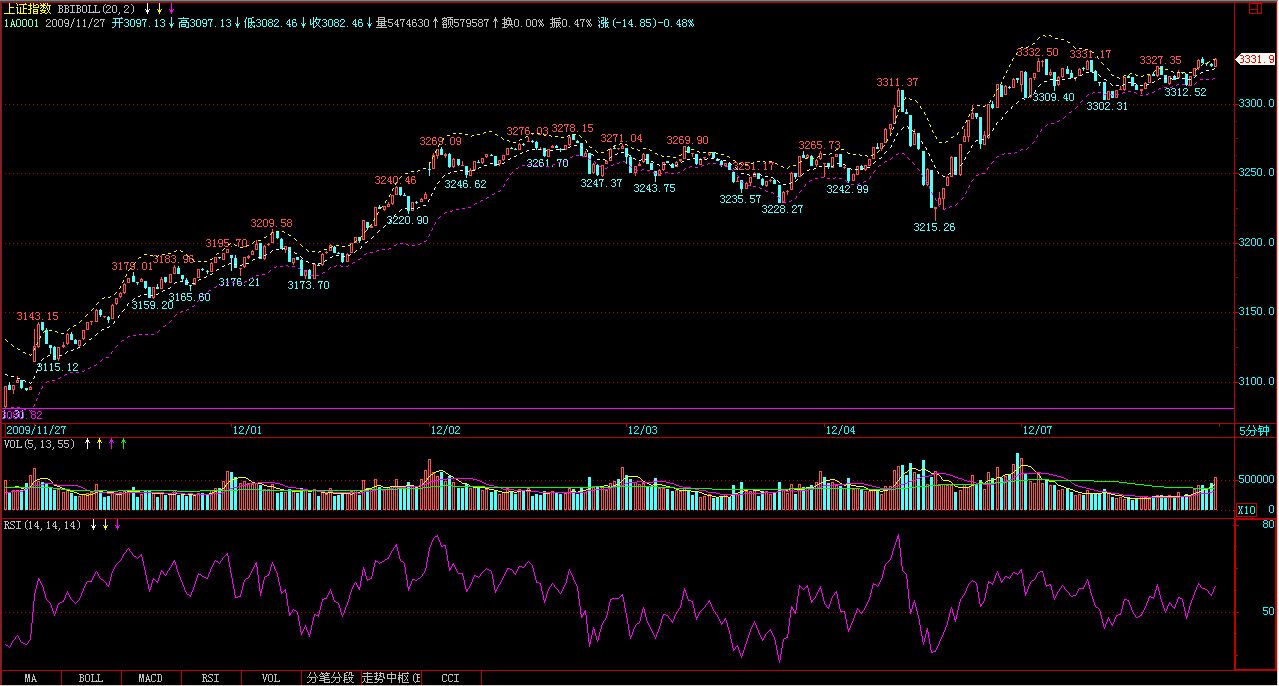1279x686 pixels.
Task: Click the yellow arrow after RSI(14,14,14)
Action: (x=106, y=524)
